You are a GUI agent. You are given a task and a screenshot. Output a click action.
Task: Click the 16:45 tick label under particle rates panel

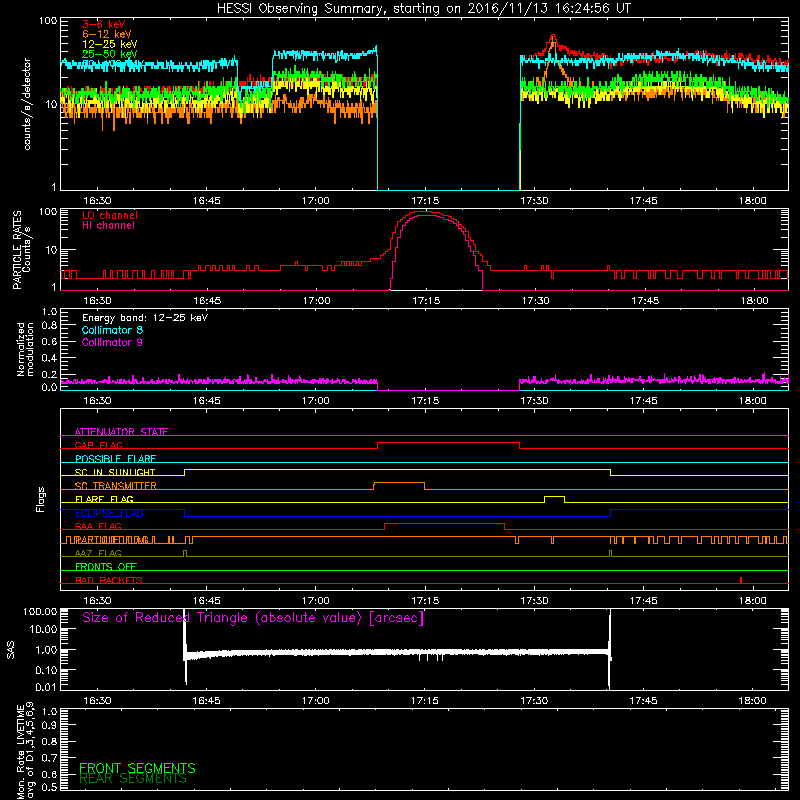207,301
